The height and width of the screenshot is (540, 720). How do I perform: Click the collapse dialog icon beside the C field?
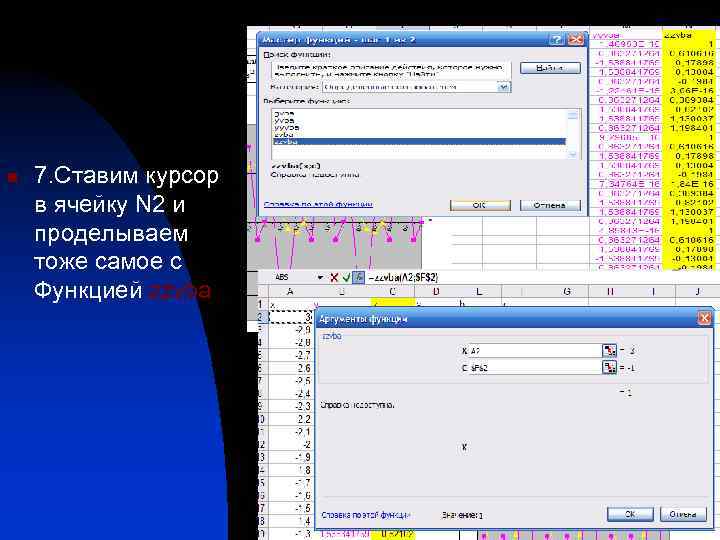609,367
